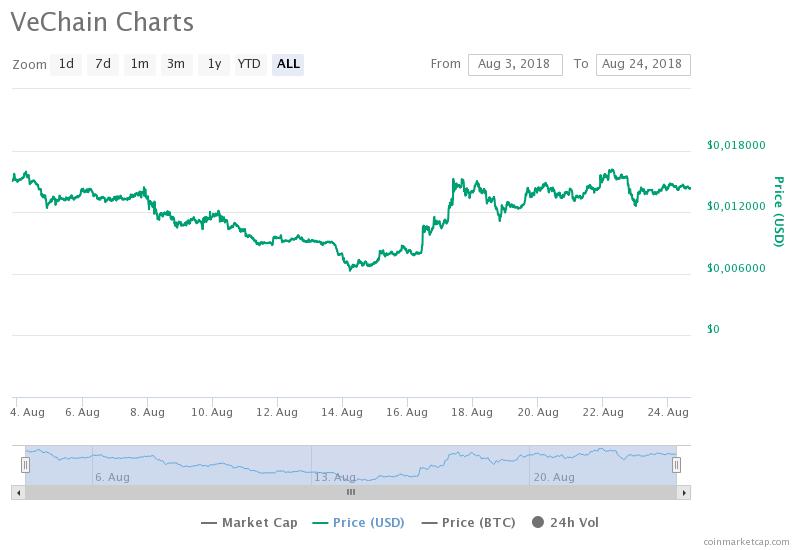Open the coinmarketcap.com credit link
This screenshot has width=800, height=550.
coord(746,542)
